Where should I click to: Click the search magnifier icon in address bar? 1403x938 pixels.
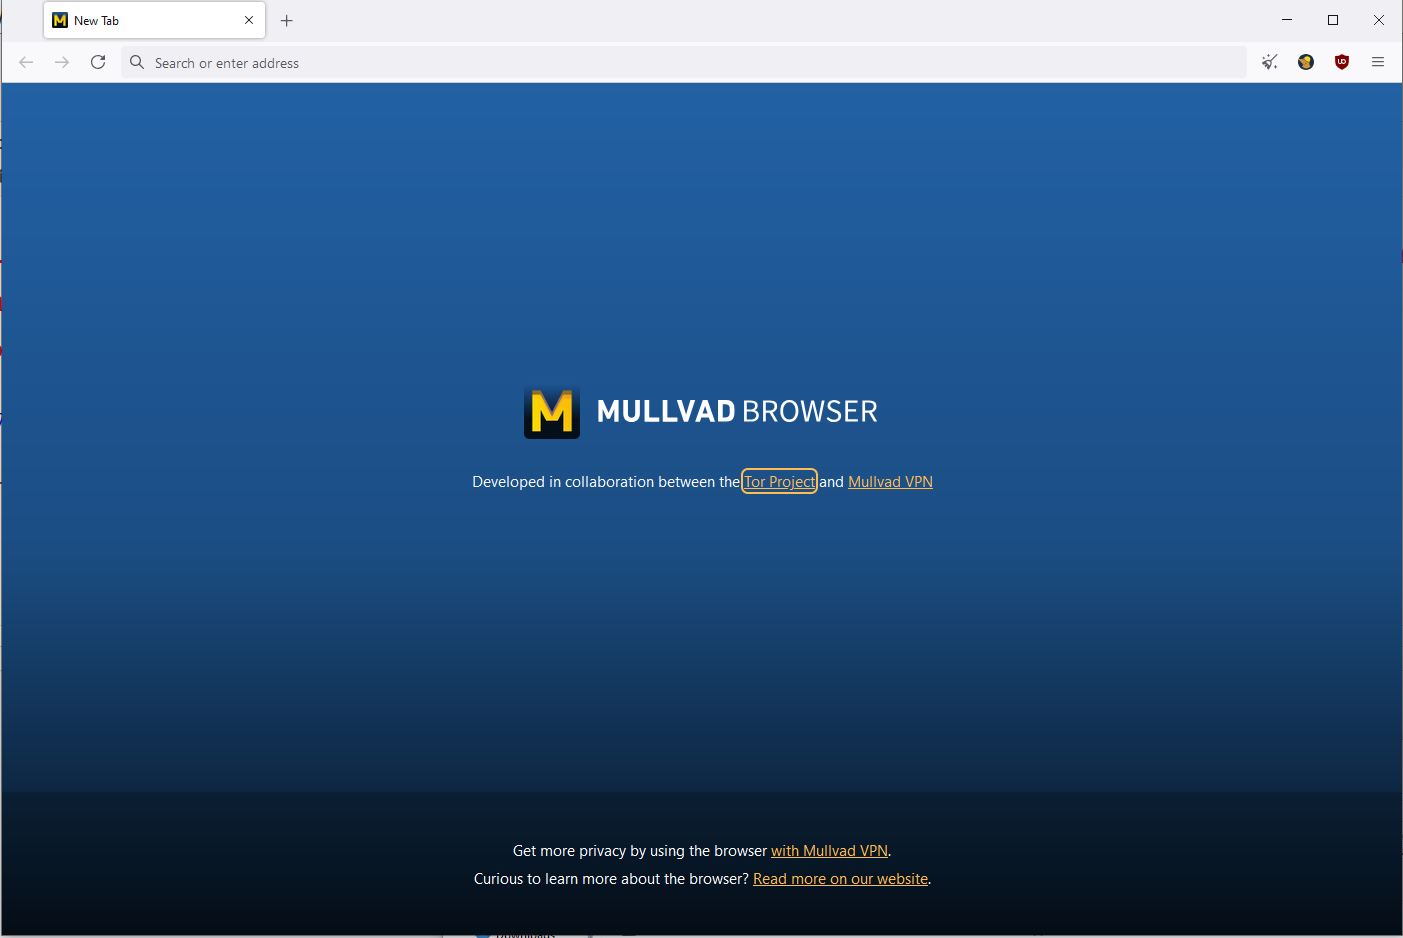[137, 62]
